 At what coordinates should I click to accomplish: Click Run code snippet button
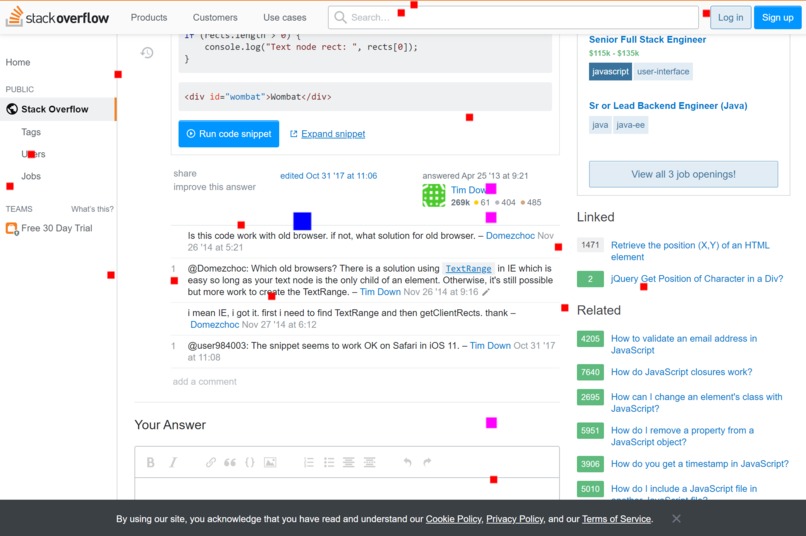[229, 134]
